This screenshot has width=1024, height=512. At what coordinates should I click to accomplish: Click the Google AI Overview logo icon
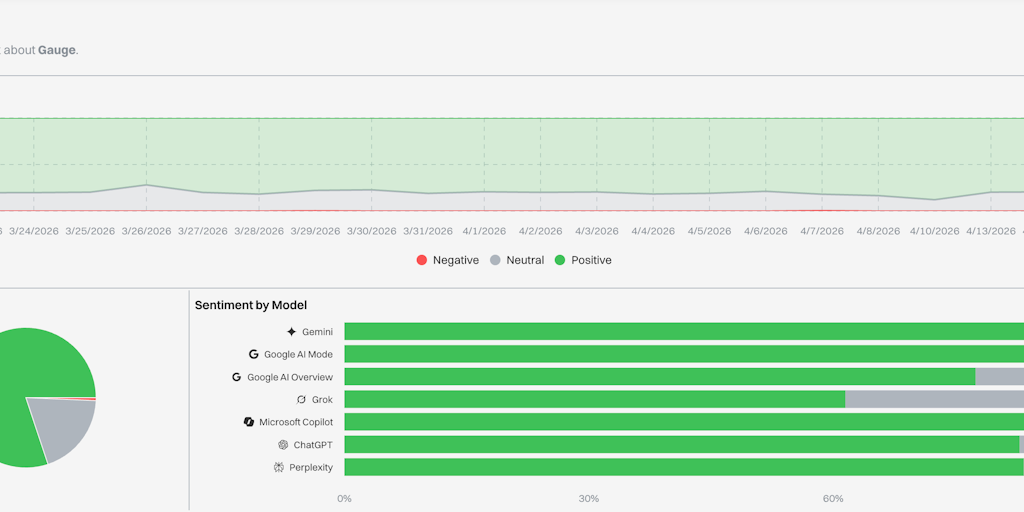[x=237, y=377]
